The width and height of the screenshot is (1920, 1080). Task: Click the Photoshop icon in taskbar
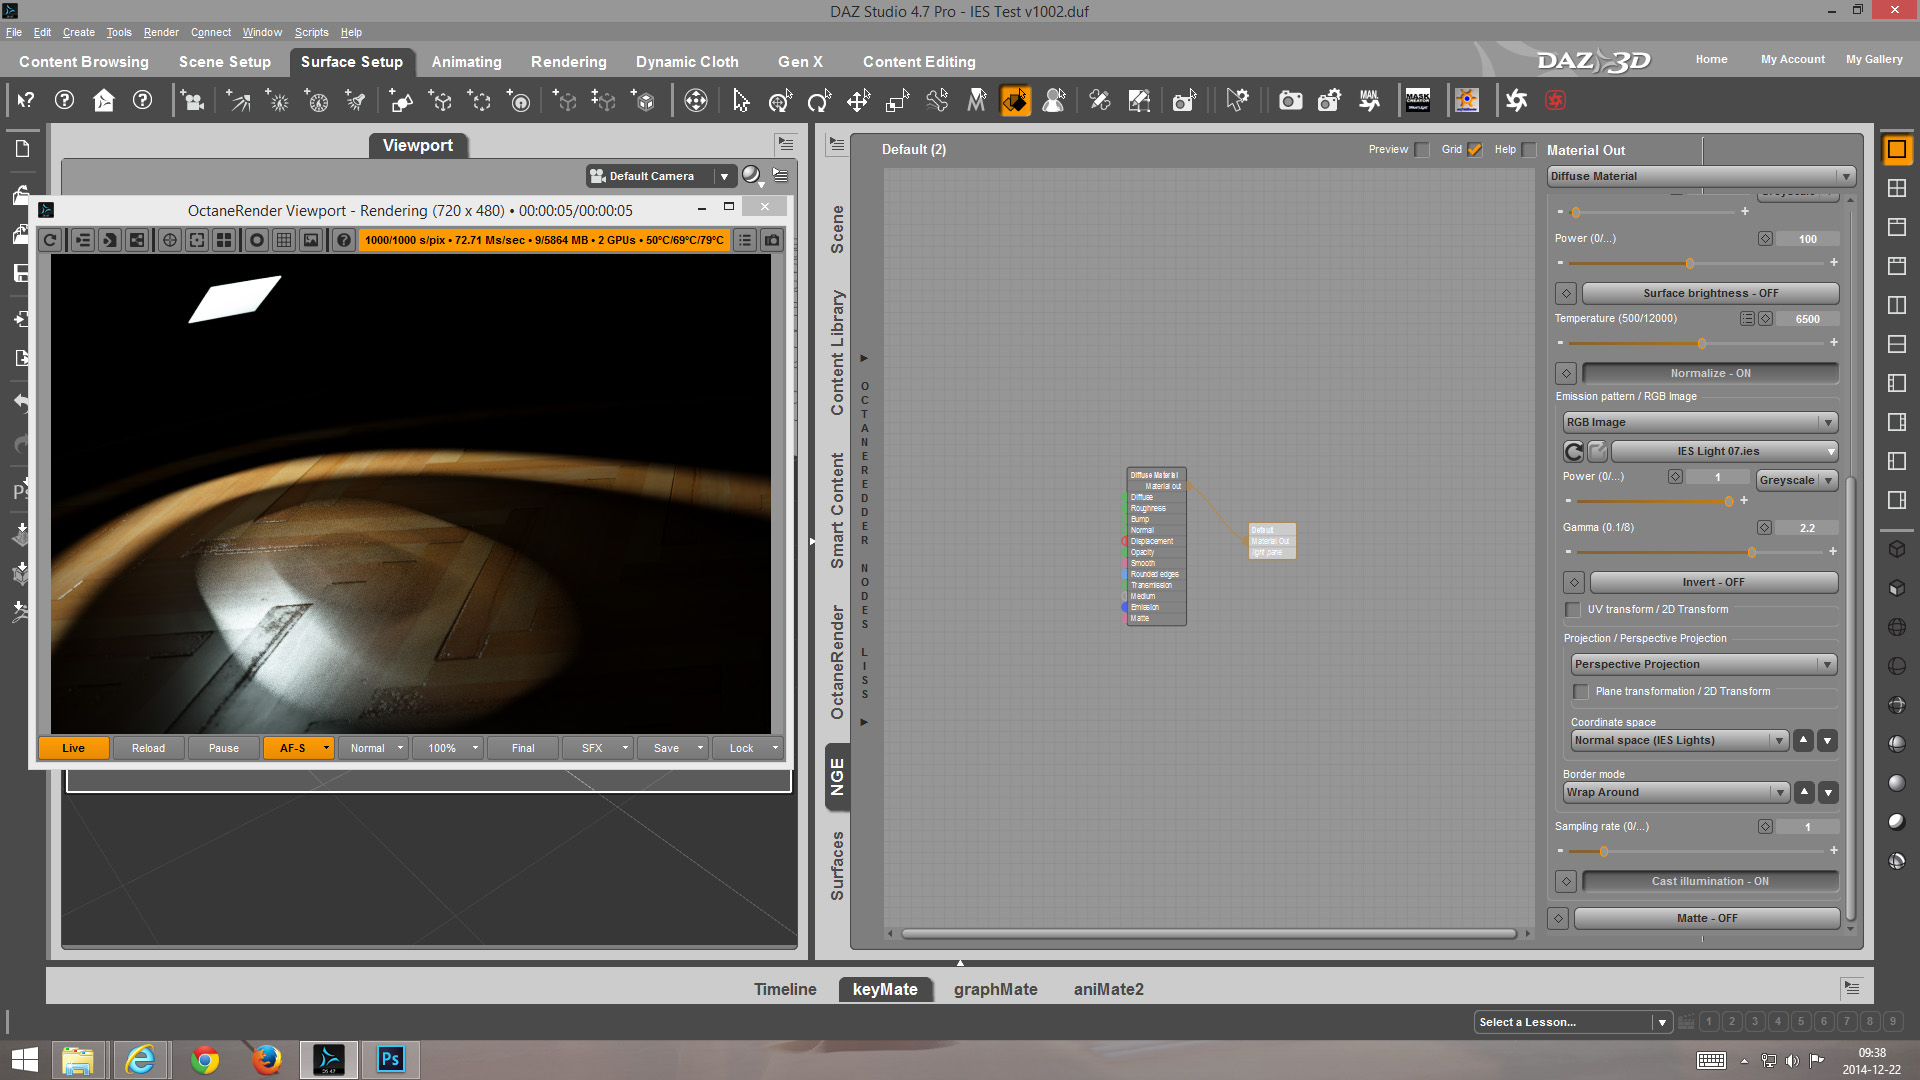391,1059
